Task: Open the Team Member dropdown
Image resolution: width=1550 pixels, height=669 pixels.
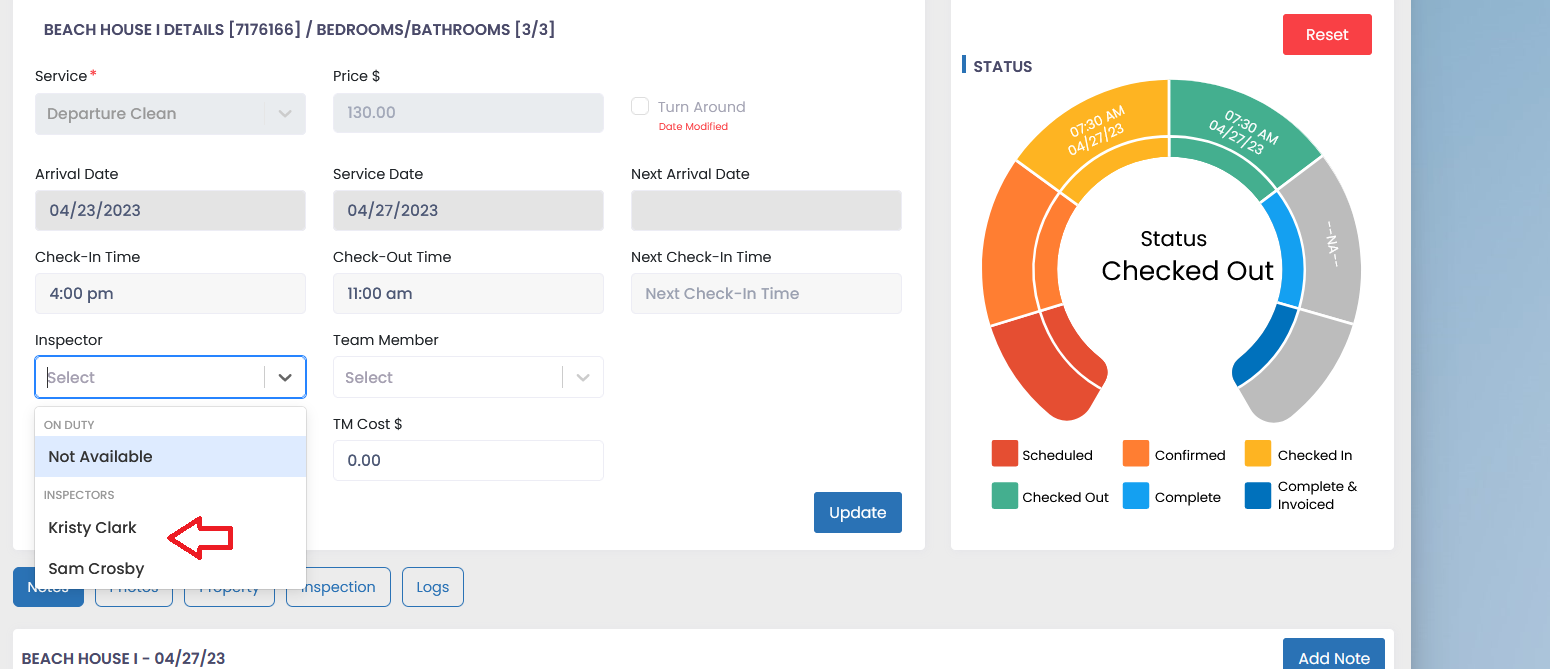Action: pyautogui.click(x=468, y=377)
